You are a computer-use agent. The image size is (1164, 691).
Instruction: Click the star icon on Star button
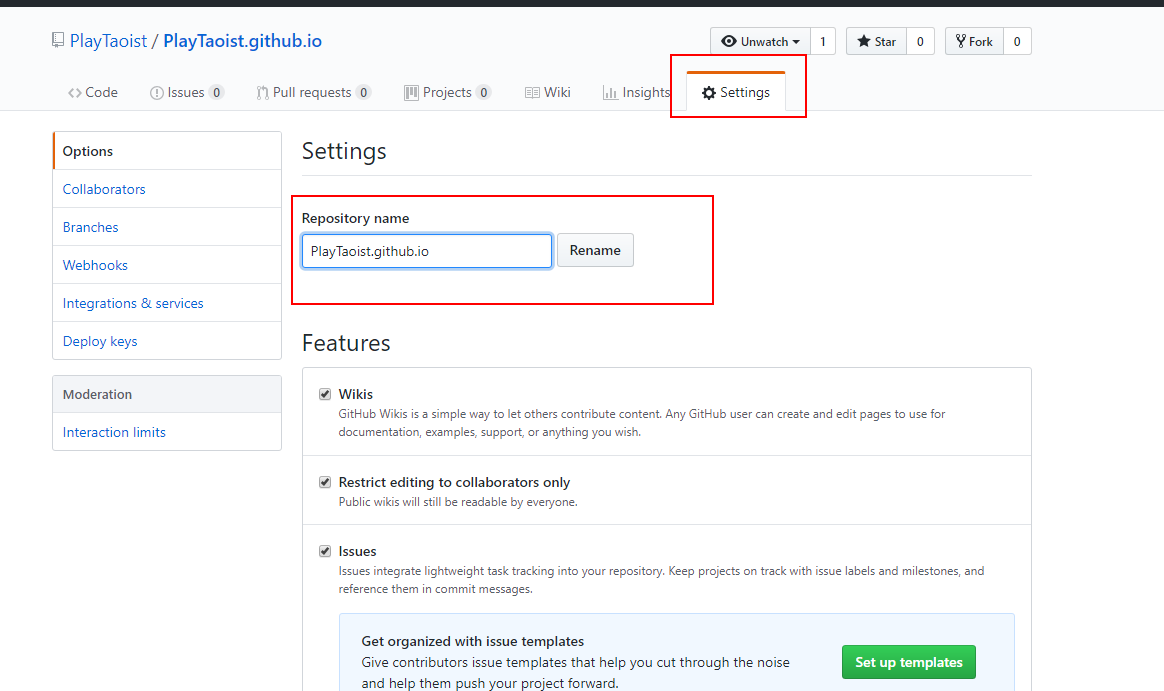pos(863,42)
